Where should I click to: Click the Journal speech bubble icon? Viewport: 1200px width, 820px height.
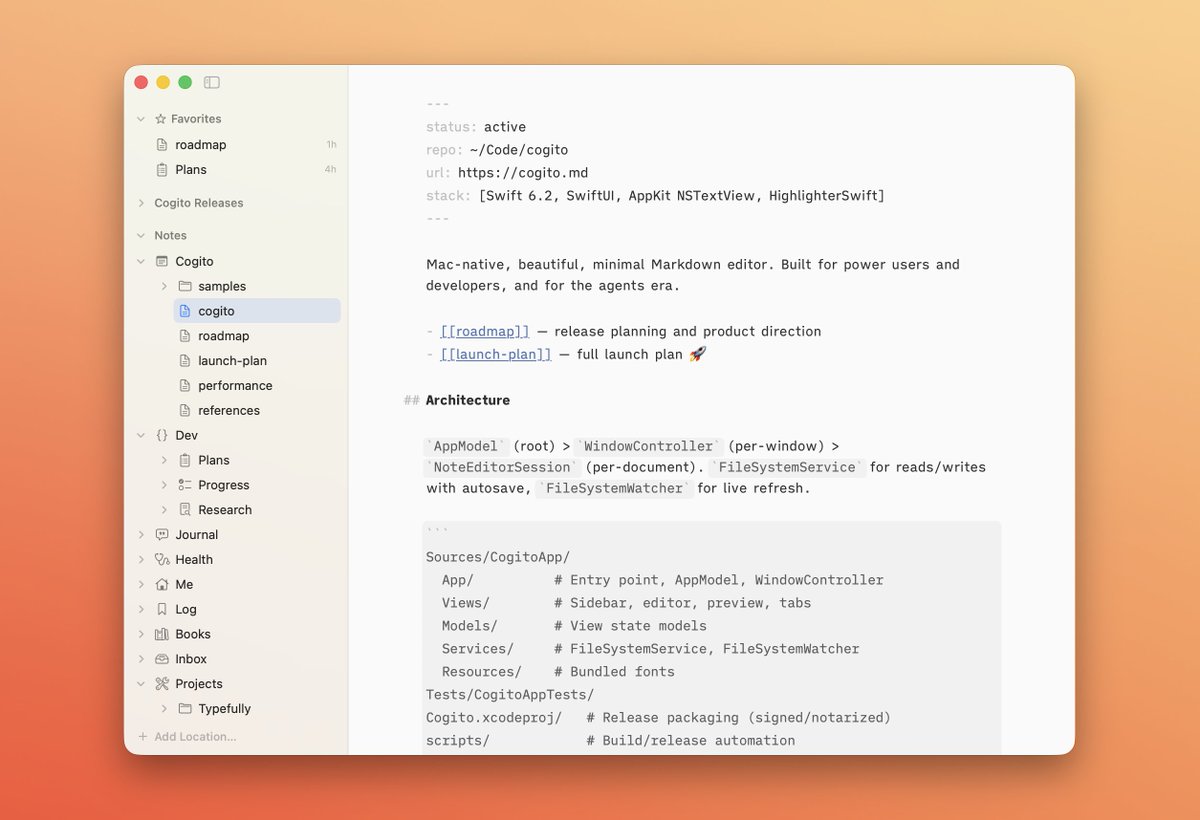tap(162, 535)
